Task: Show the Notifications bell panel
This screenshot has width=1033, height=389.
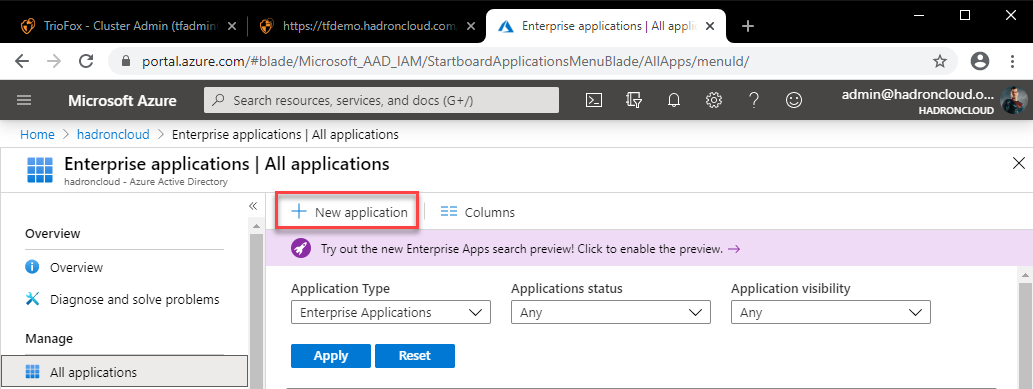Action: pyautogui.click(x=674, y=100)
